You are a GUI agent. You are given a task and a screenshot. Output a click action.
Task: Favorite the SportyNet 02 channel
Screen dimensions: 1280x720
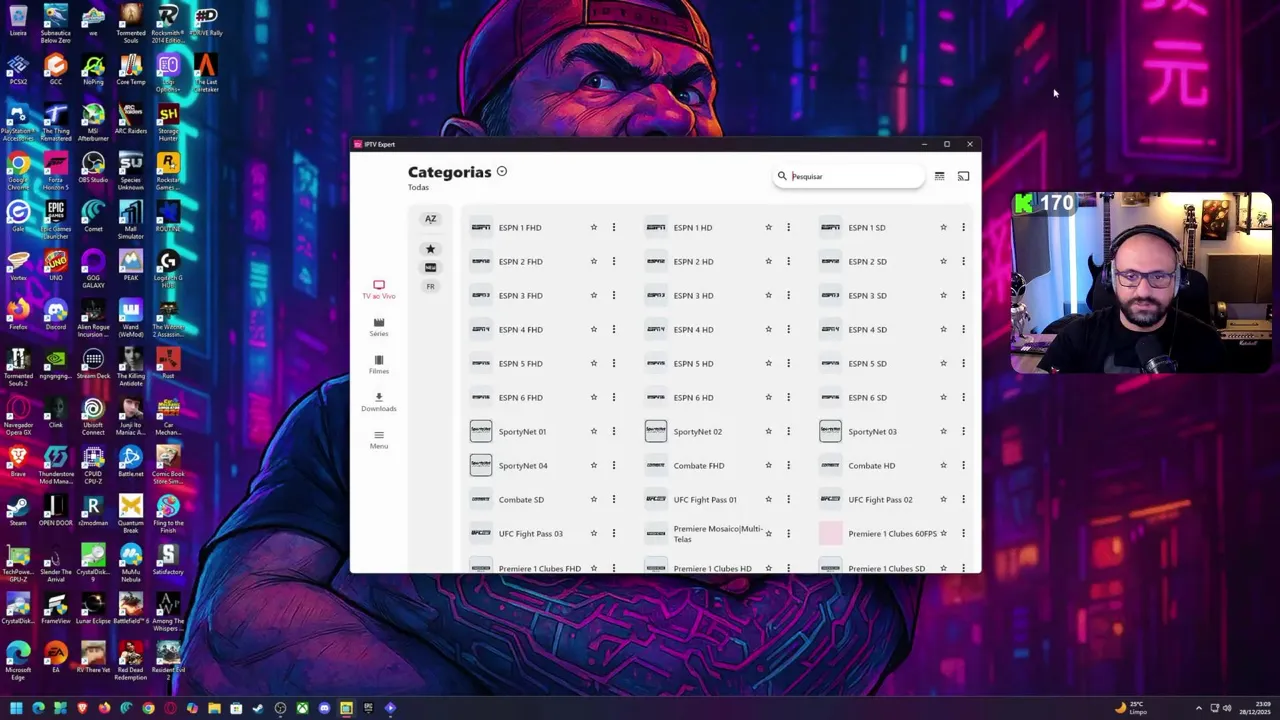click(x=768, y=431)
